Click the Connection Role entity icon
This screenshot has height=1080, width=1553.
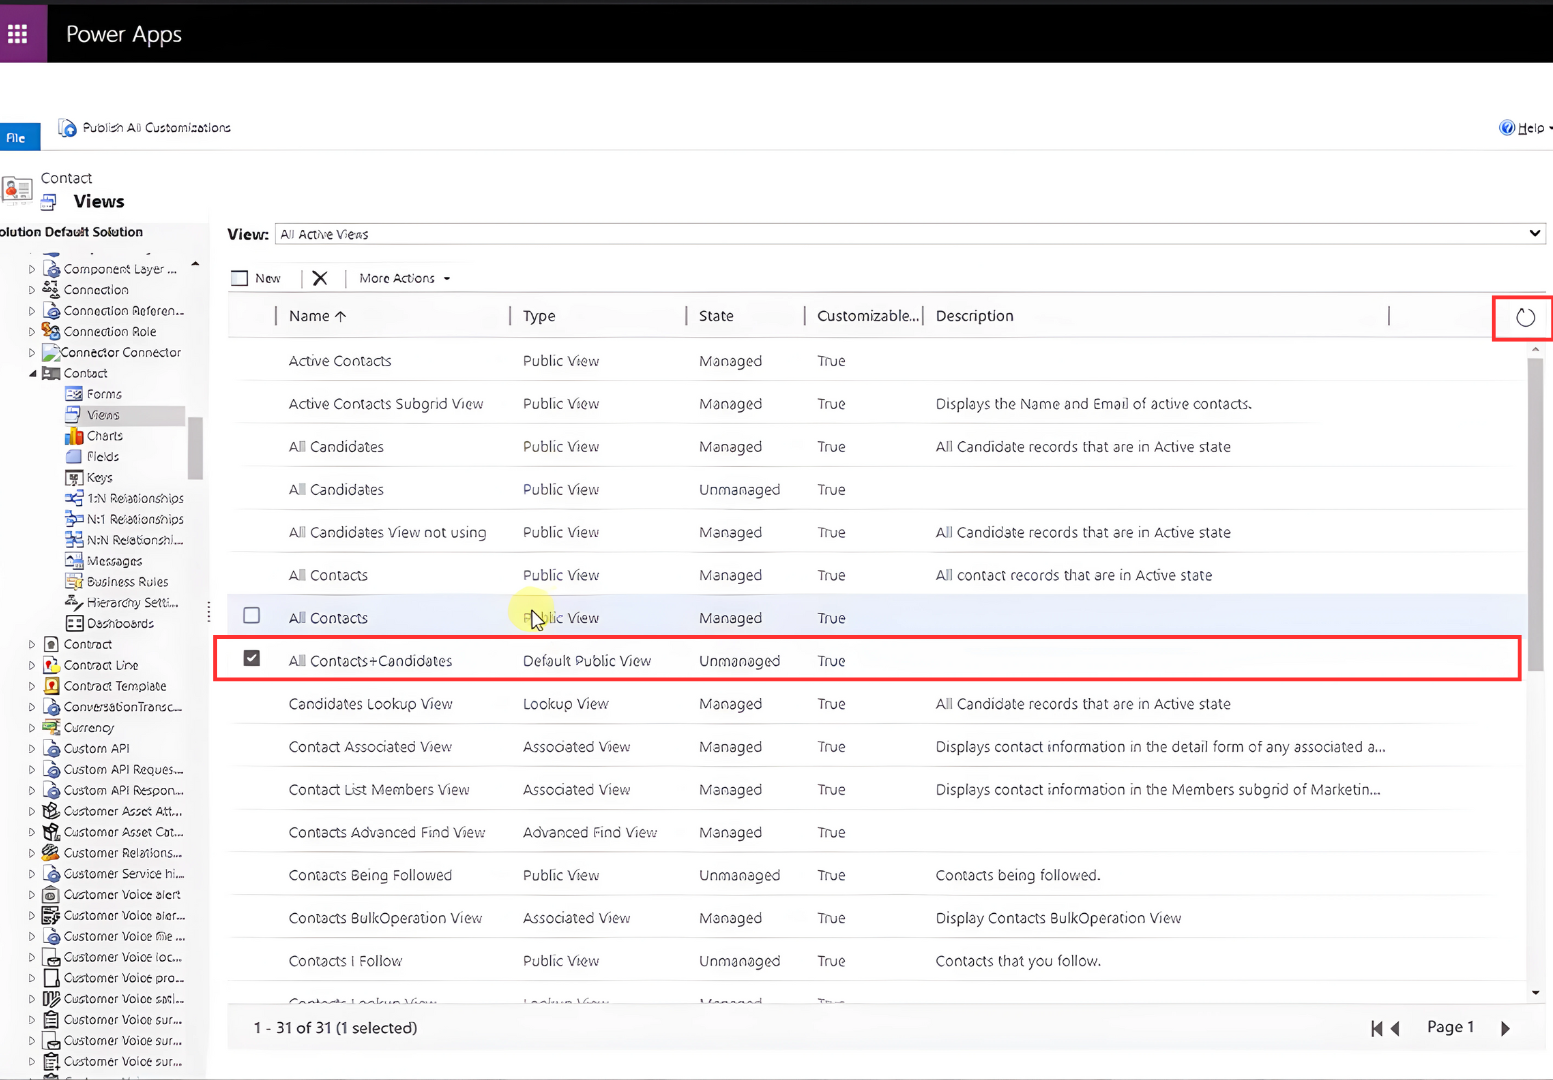(x=51, y=331)
